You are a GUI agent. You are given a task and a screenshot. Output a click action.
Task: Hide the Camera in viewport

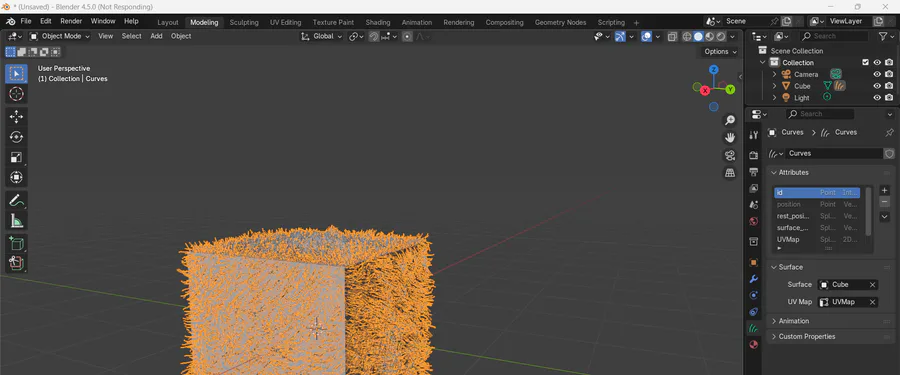coord(877,75)
